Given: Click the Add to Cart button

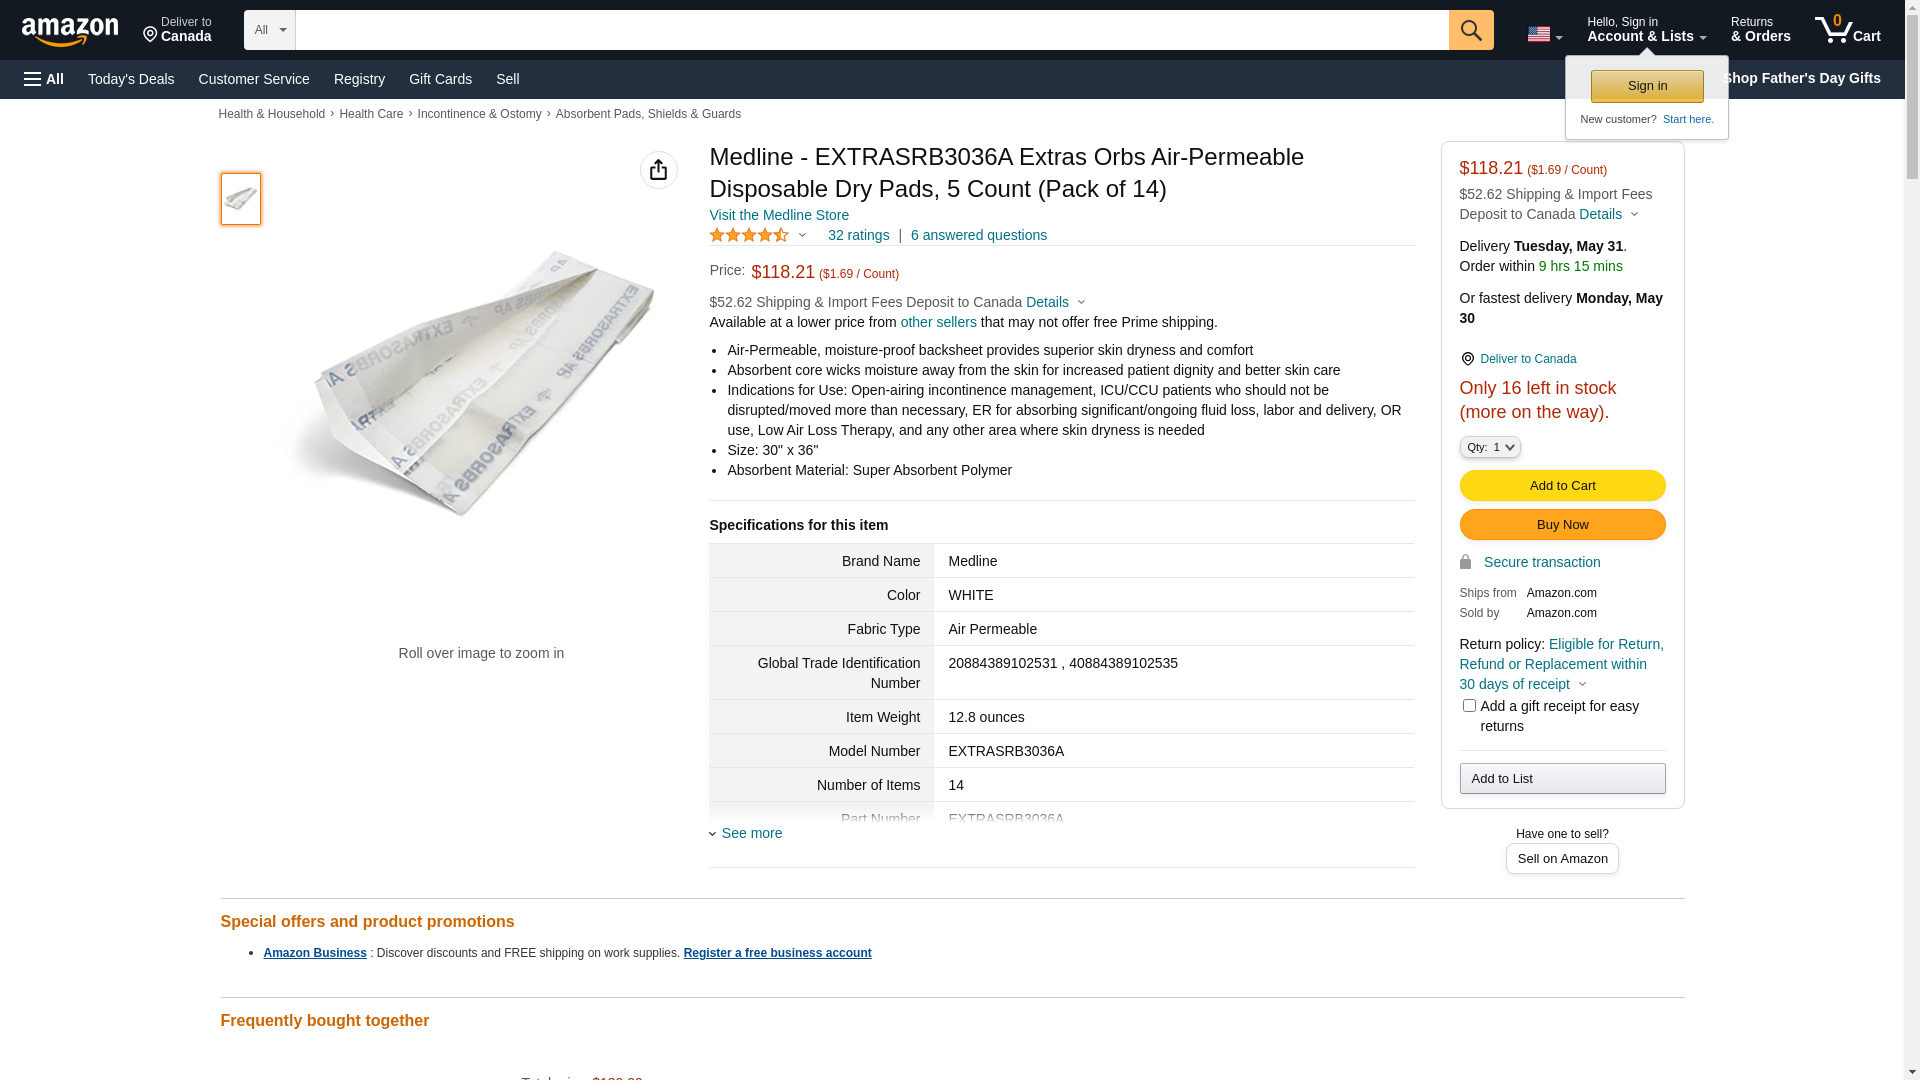Looking at the screenshot, I should 1562,485.
